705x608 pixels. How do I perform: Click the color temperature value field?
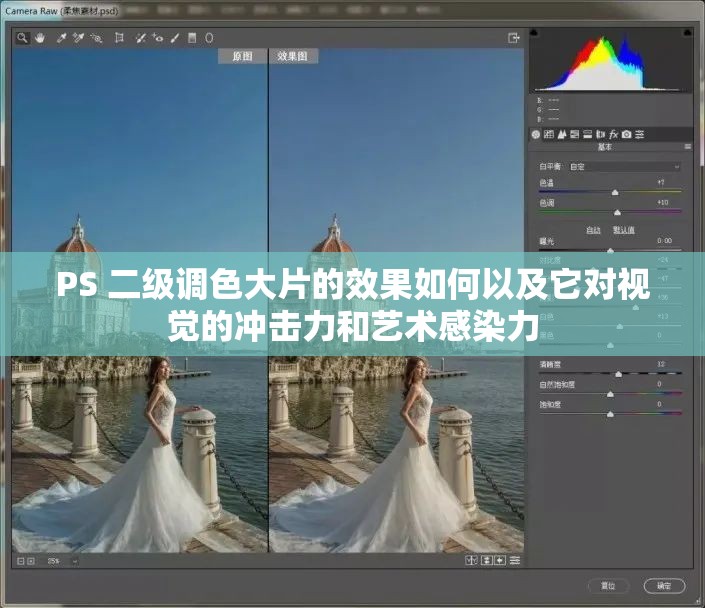point(661,183)
